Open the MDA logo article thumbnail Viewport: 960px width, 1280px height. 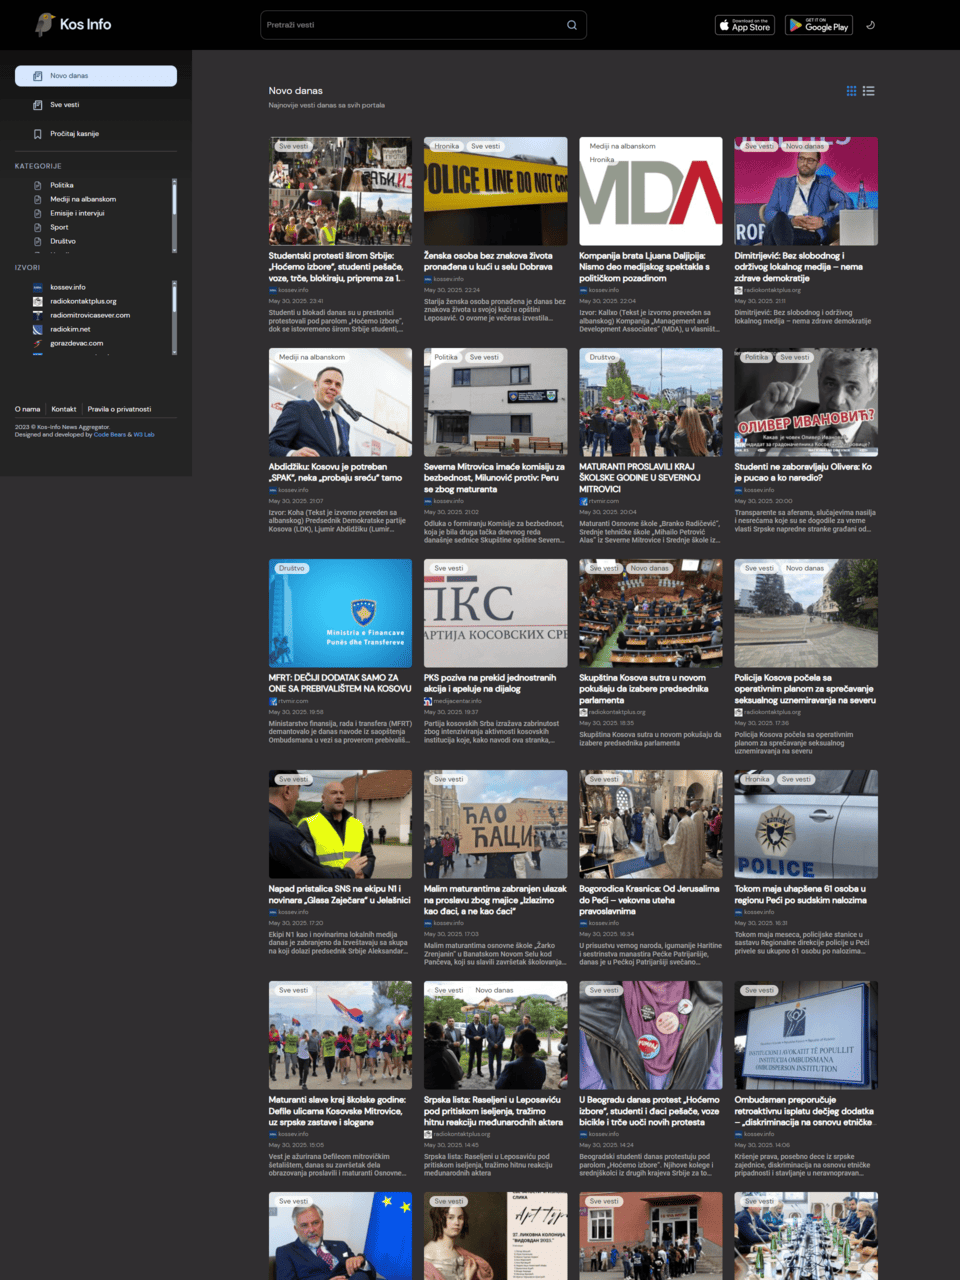coord(651,191)
